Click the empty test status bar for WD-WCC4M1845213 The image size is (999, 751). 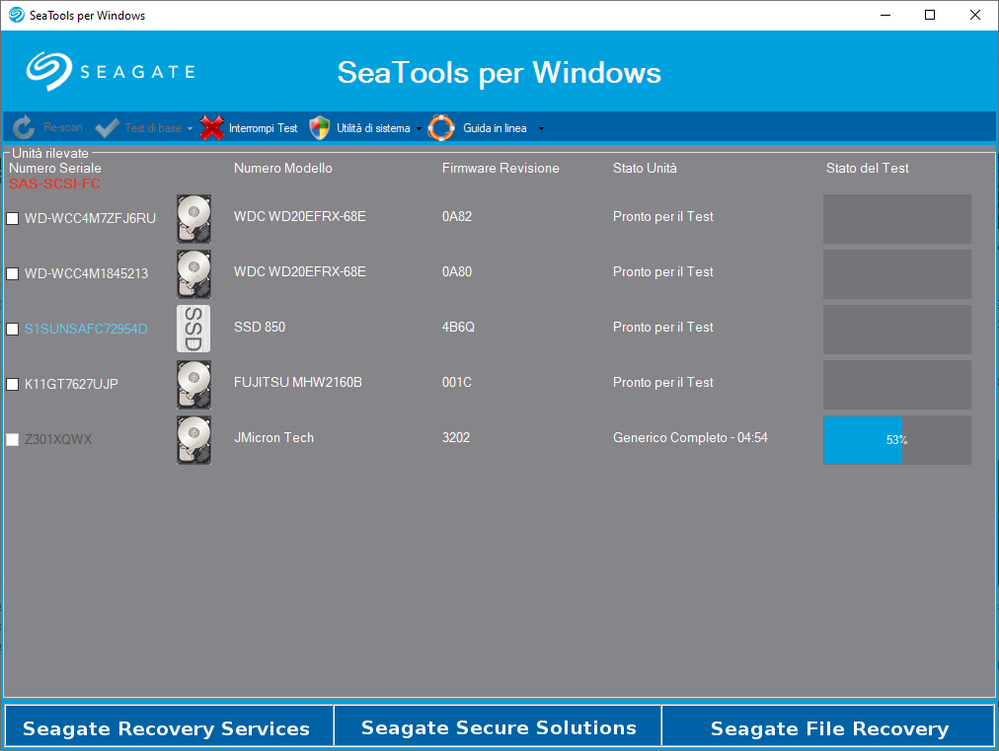click(x=897, y=274)
